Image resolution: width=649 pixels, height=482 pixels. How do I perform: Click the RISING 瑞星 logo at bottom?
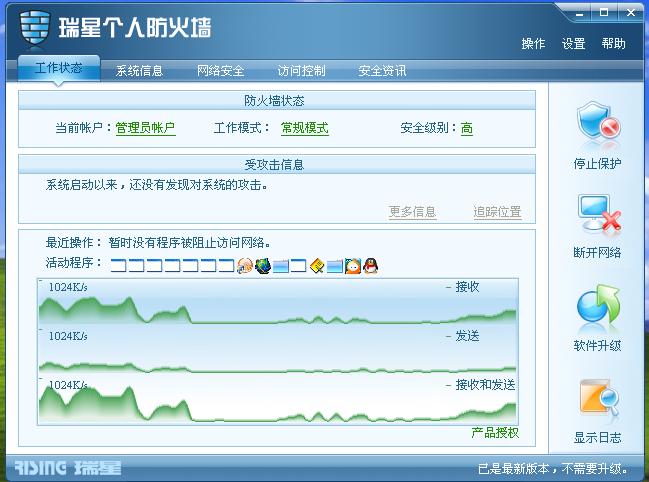pos(68,468)
